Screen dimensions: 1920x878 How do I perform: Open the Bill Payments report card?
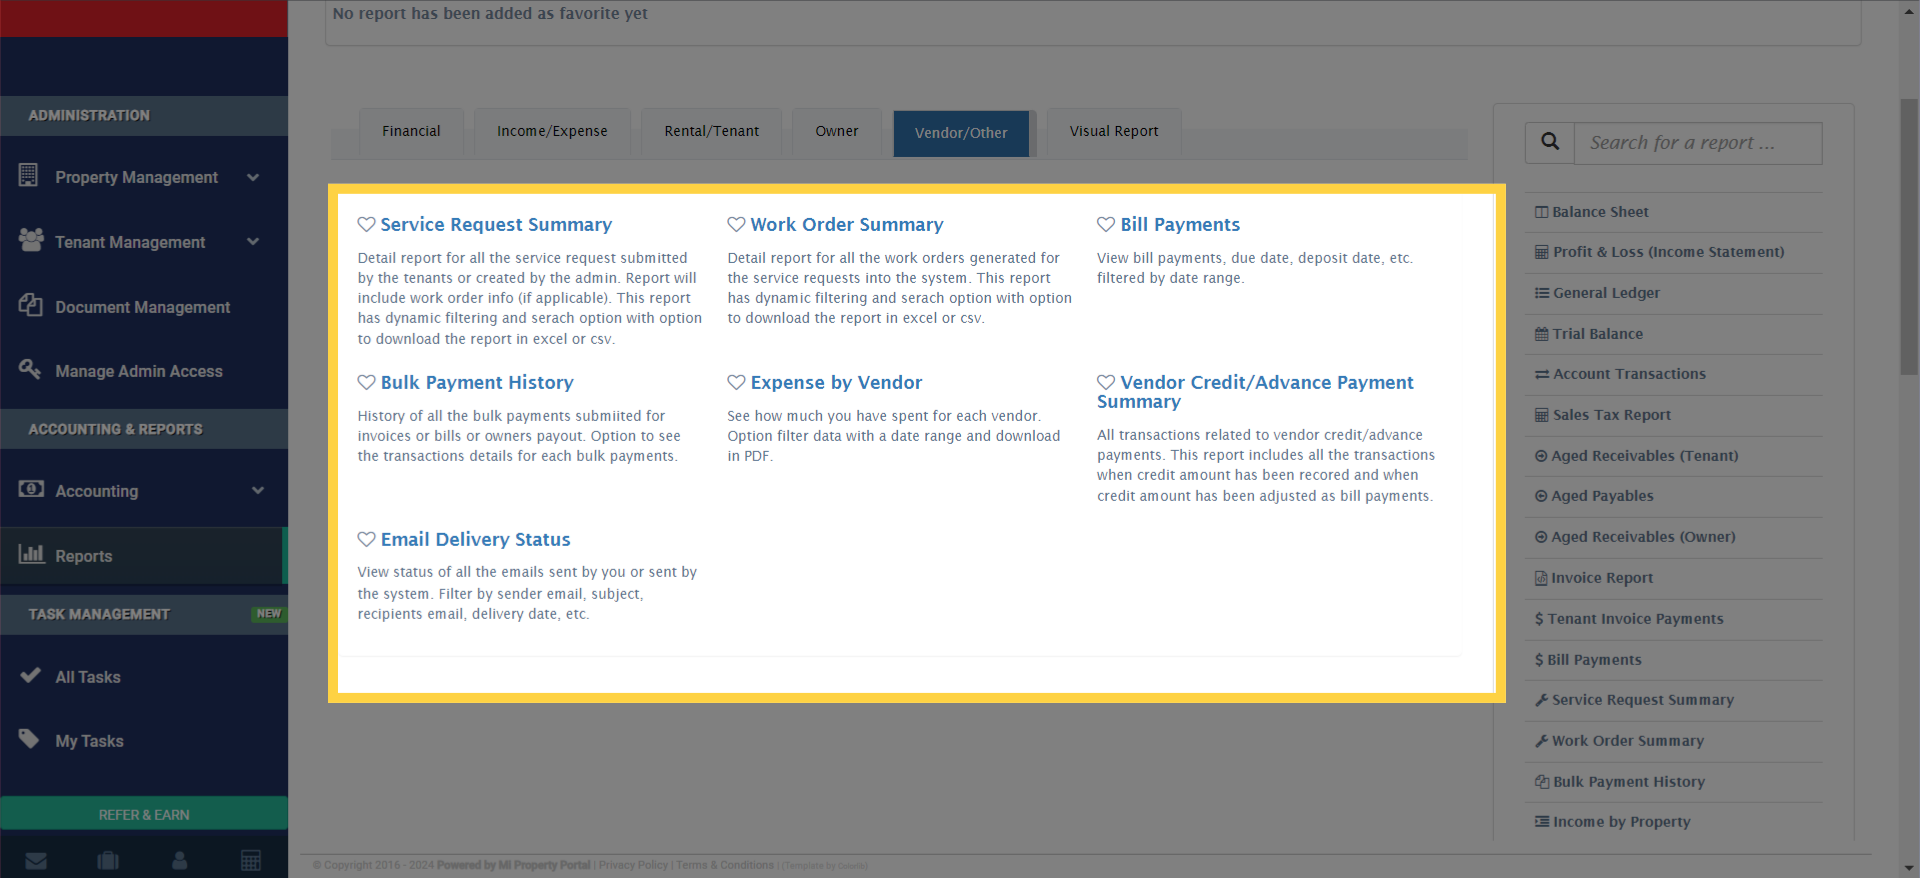[1180, 225]
